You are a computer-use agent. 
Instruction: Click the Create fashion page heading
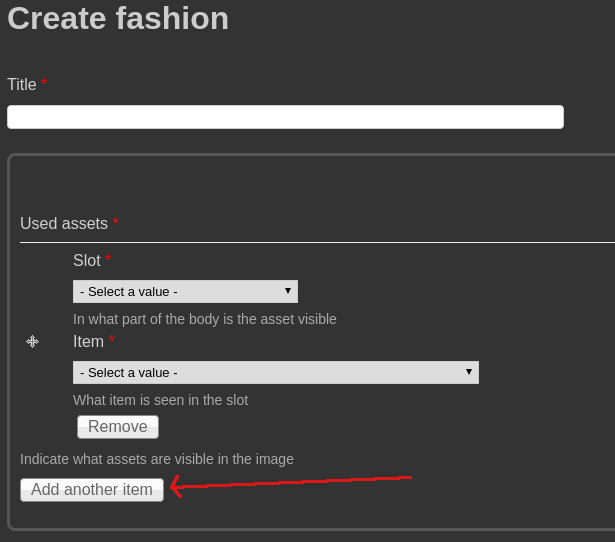pos(118,19)
